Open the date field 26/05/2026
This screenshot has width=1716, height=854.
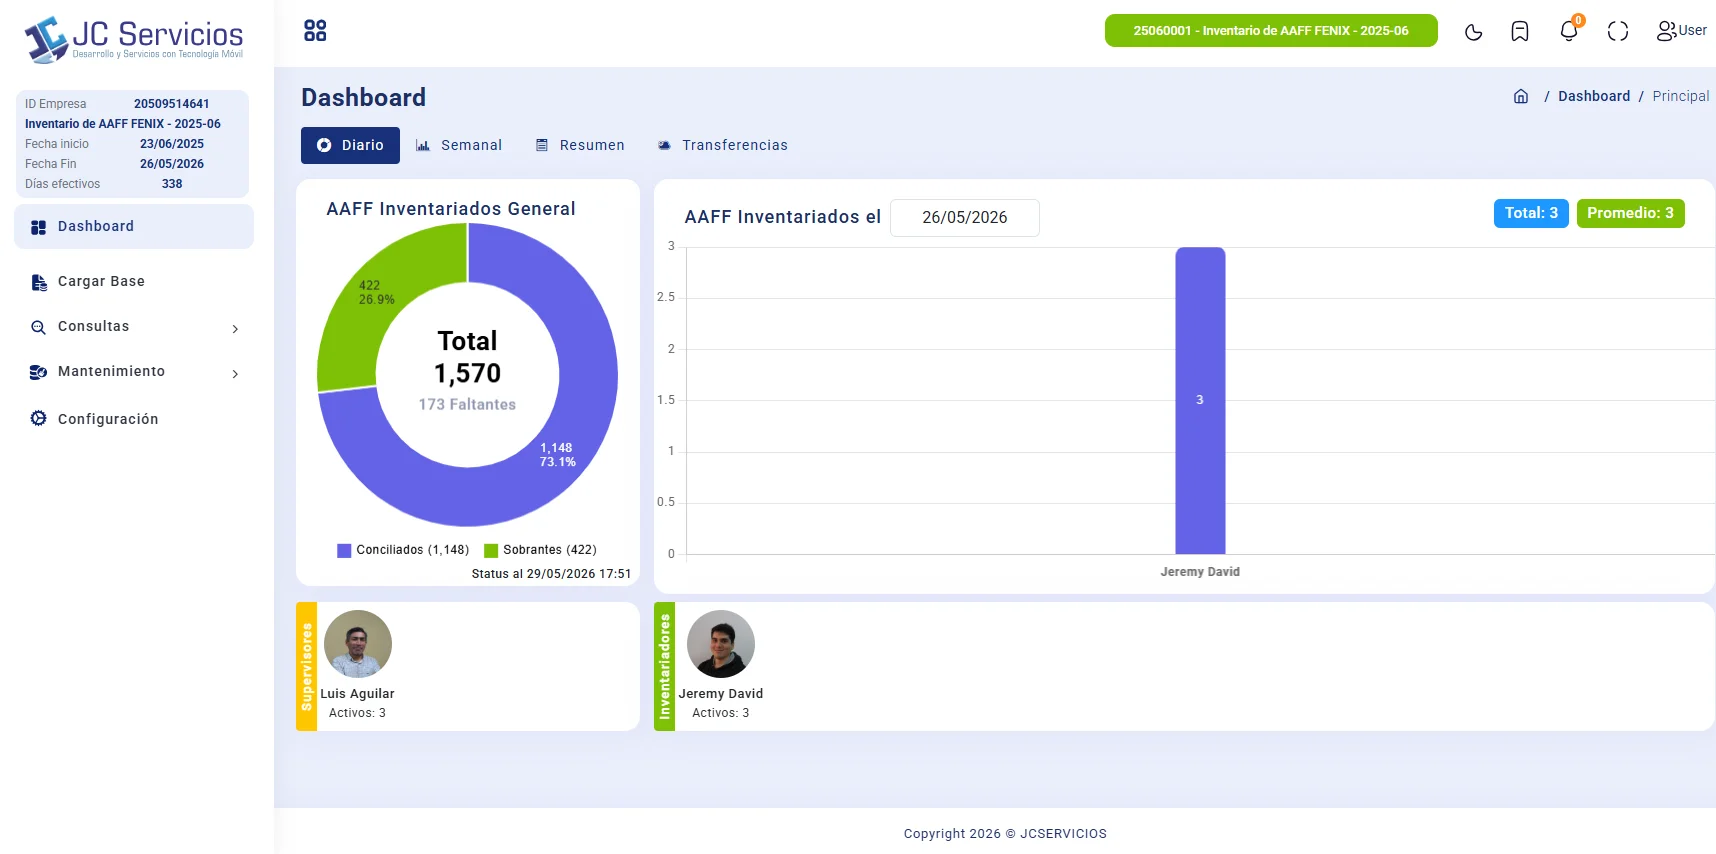[965, 218]
